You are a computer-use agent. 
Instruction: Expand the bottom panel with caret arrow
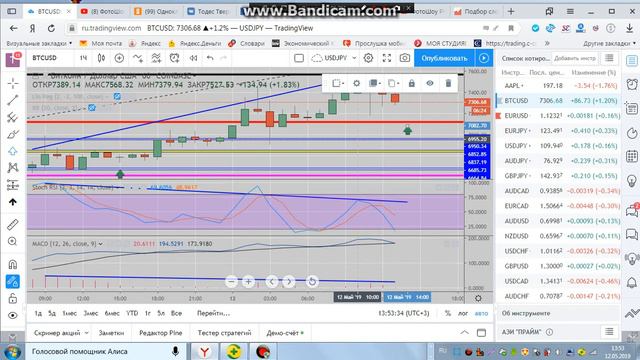(x=464, y=333)
